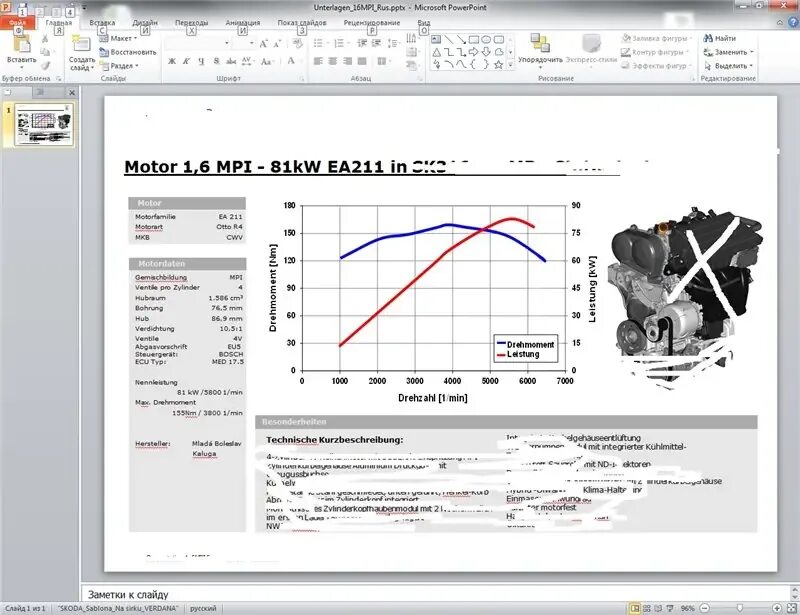Click the font color A icon
The image size is (800, 615).
[291, 61]
